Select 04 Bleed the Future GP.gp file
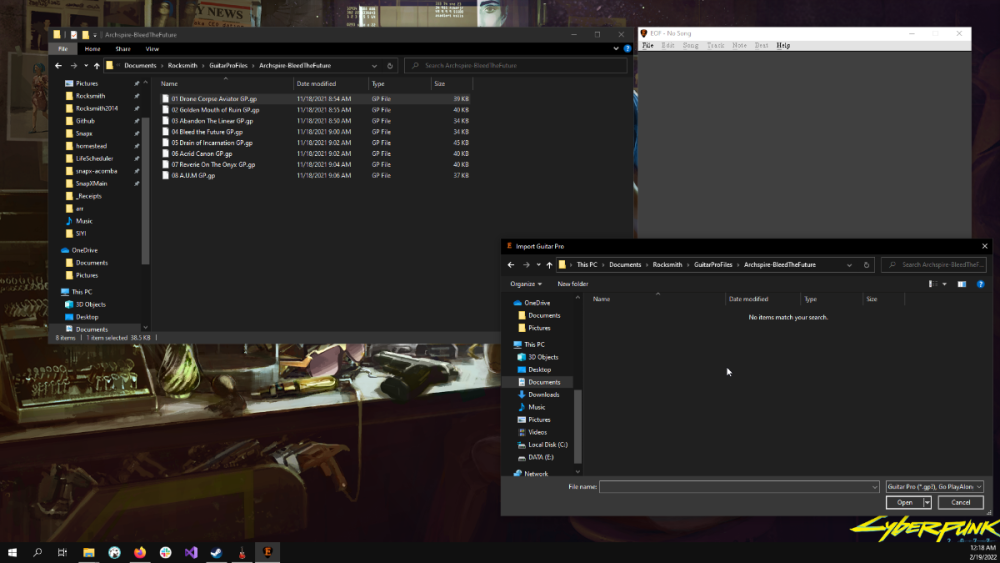The height and width of the screenshot is (563, 1000). coord(207,132)
